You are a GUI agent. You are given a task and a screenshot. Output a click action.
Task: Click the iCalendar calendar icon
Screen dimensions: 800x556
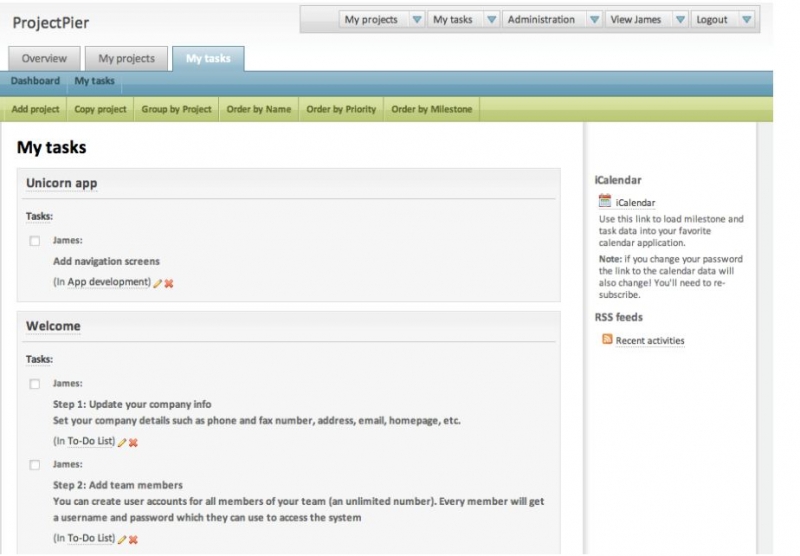coord(605,201)
